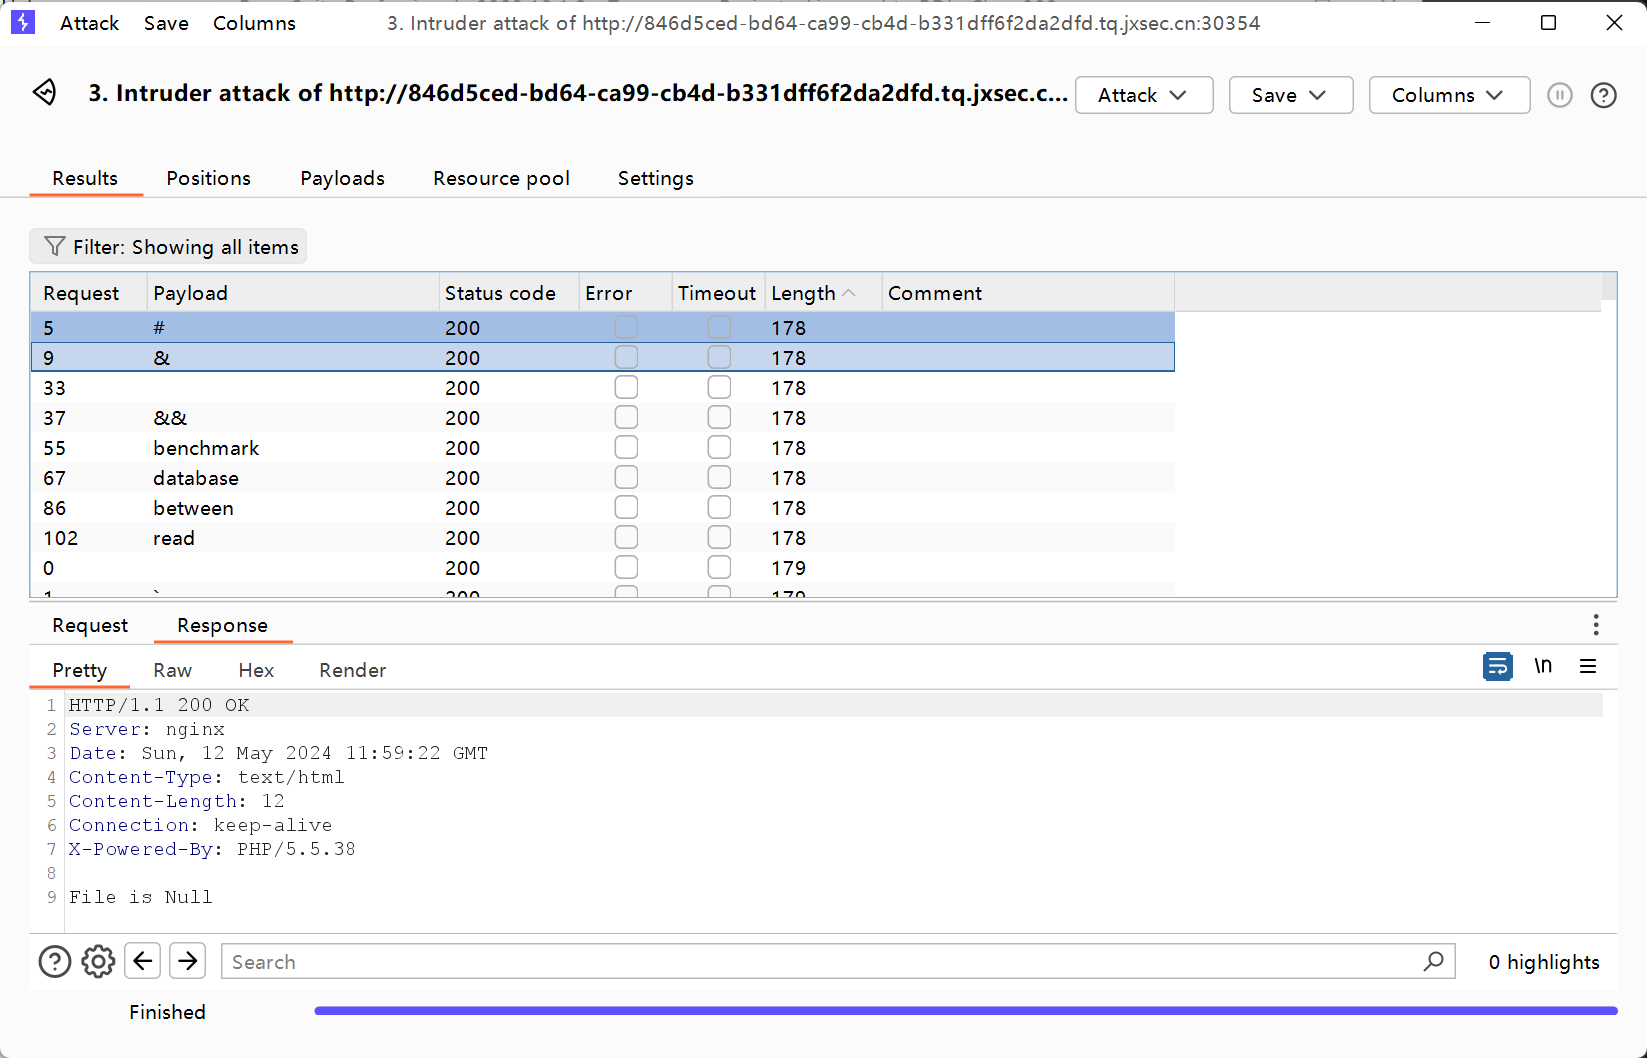Open the Attack menu in title bar
Screen dimensions: 1647x1058
pyautogui.click(x=89, y=23)
